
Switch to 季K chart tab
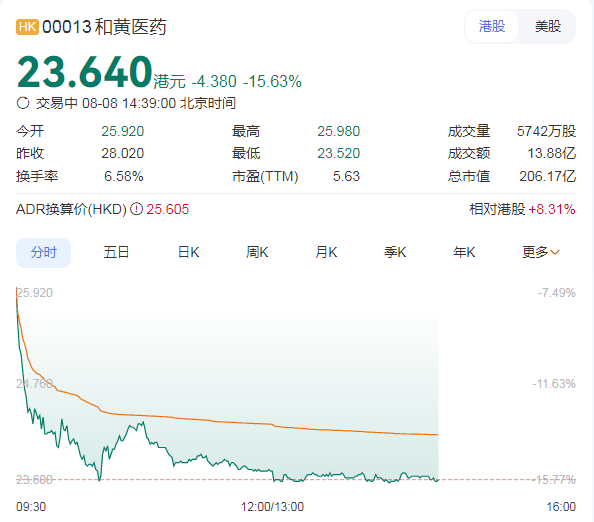pyautogui.click(x=395, y=252)
